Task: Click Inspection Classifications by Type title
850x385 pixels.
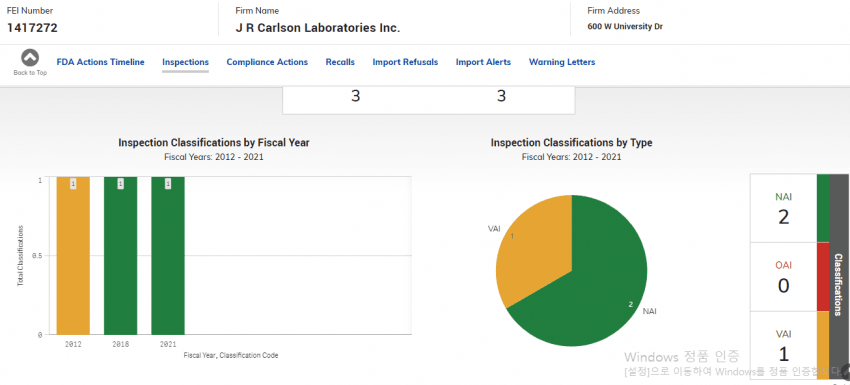Action: (x=571, y=143)
